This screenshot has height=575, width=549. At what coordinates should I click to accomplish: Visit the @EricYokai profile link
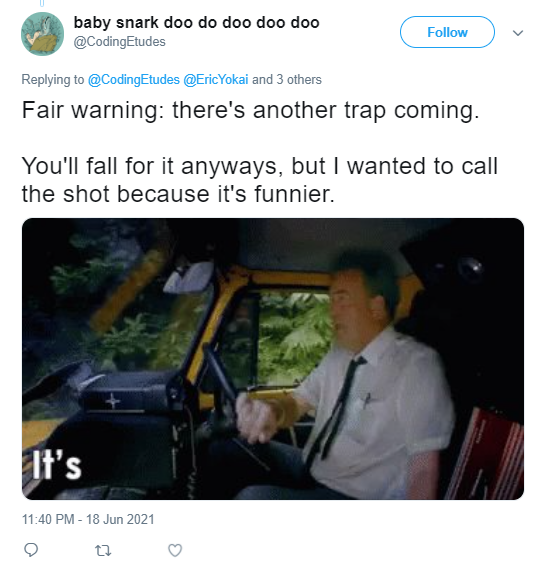click(x=216, y=80)
